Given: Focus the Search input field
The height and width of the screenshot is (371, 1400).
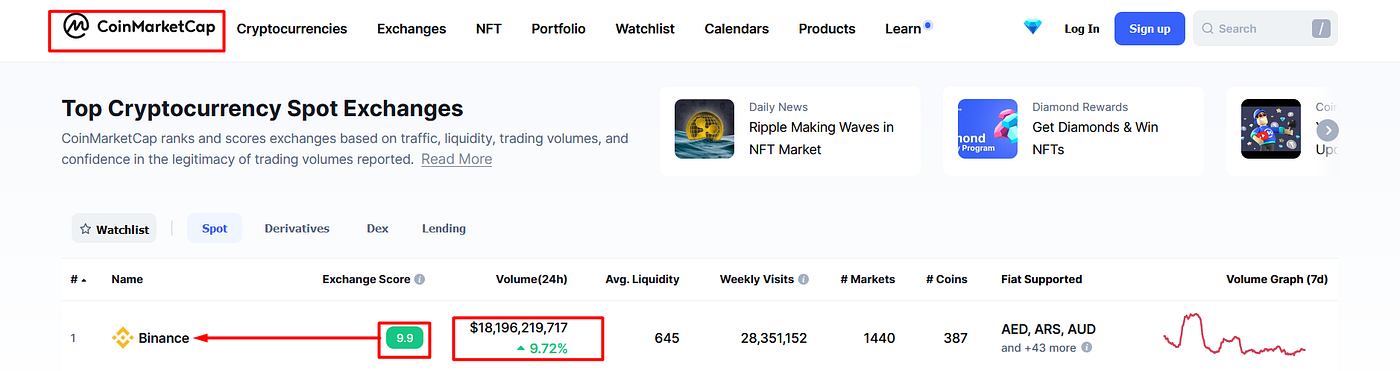Looking at the screenshot, I should pos(1266,29).
